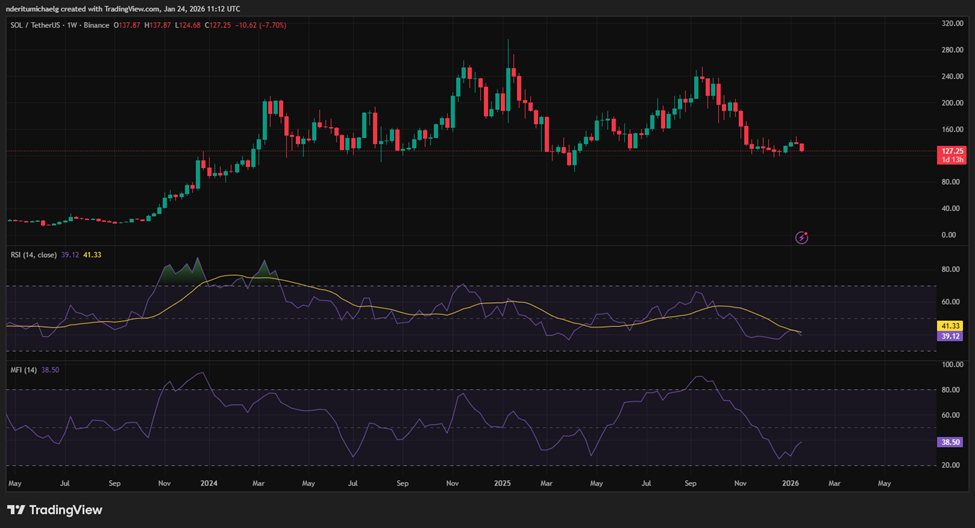Viewport: 975px width, 528px height.
Task: Click the 2025 label on time axis
Action: [502, 482]
